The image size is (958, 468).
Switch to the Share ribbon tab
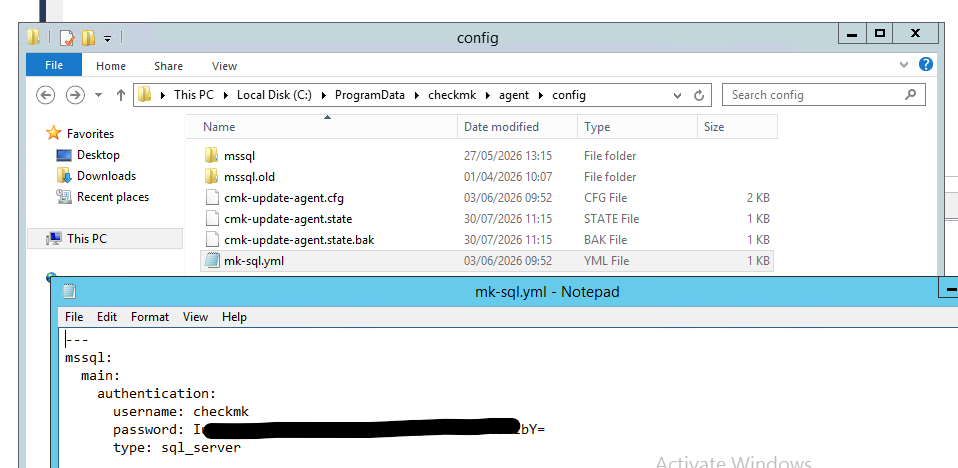[x=168, y=66]
